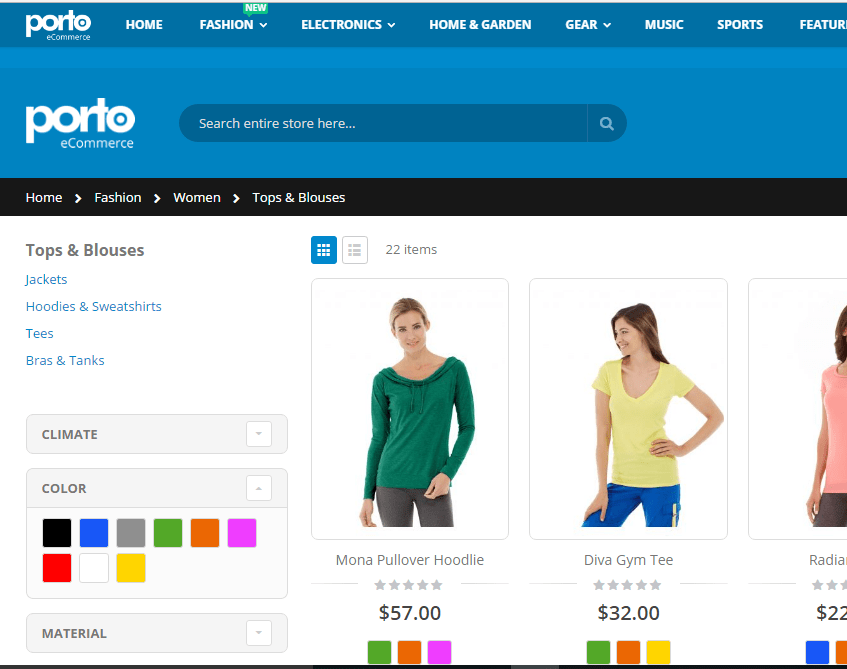
Task: Switch products to list view
Action: pyautogui.click(x=354, y=249)
